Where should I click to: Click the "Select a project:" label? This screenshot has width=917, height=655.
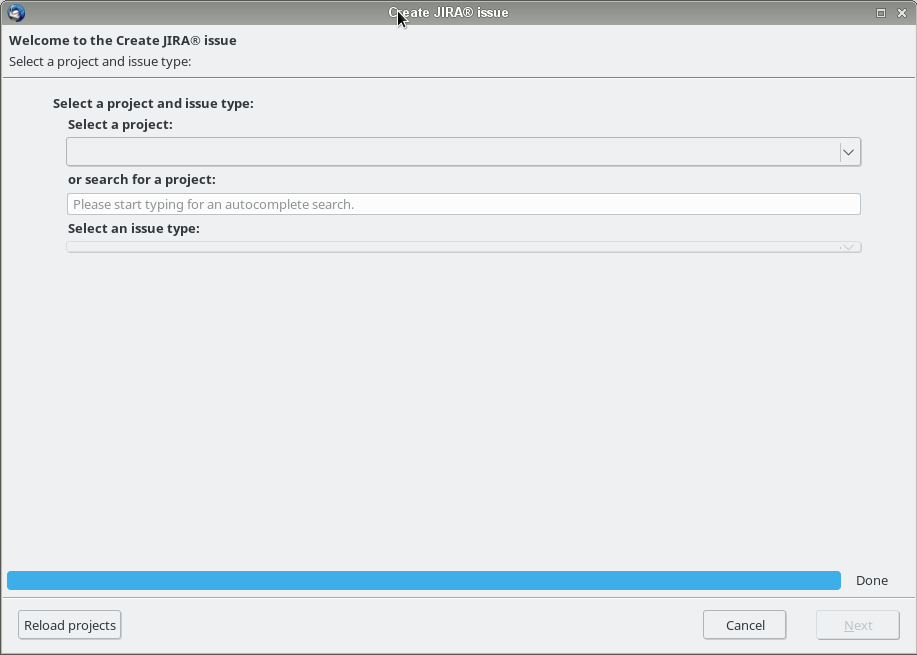point(120,125)
